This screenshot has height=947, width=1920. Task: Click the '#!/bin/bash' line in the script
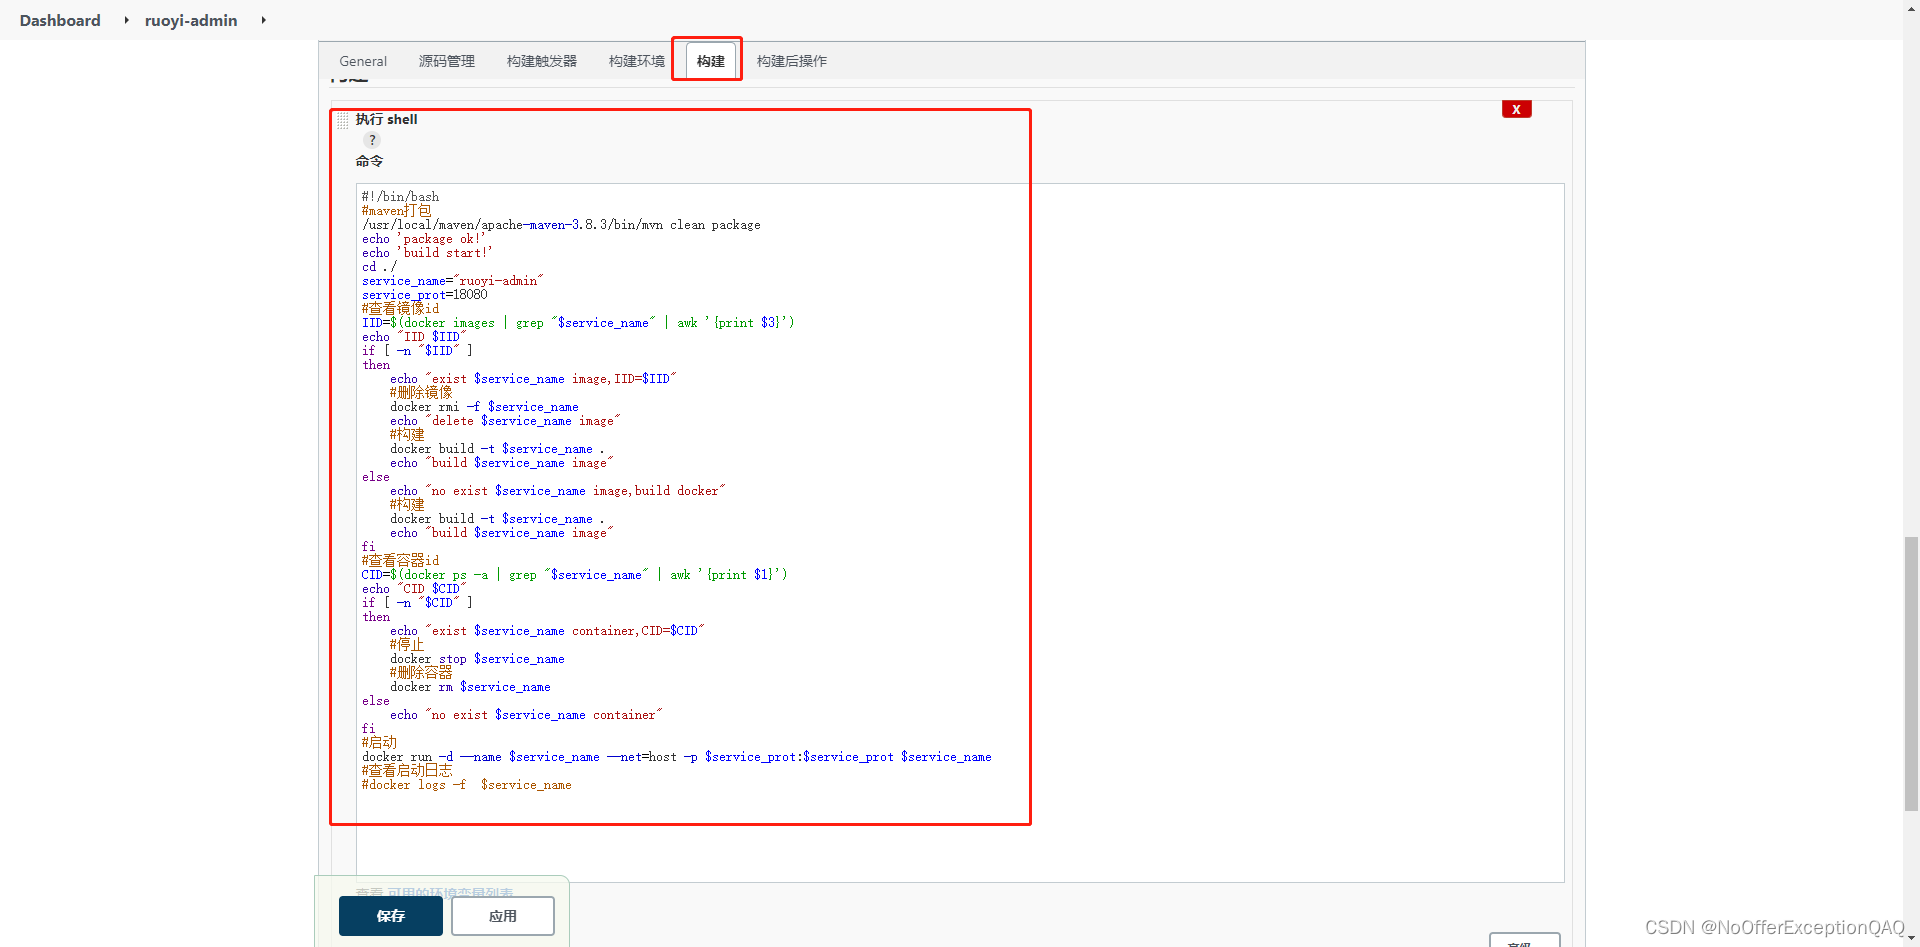[x=400, y=197]
